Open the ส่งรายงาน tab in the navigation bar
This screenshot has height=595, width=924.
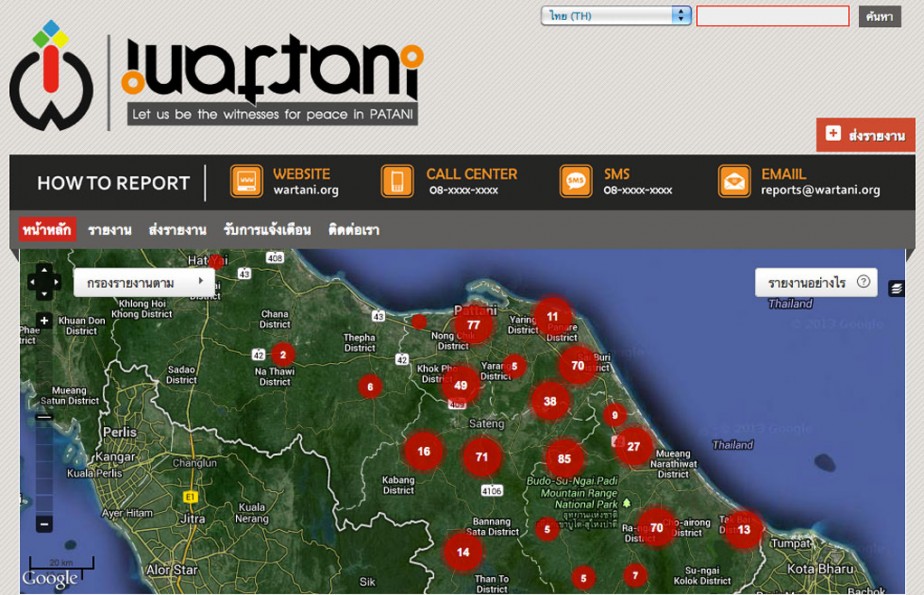(x=177, y=230)
